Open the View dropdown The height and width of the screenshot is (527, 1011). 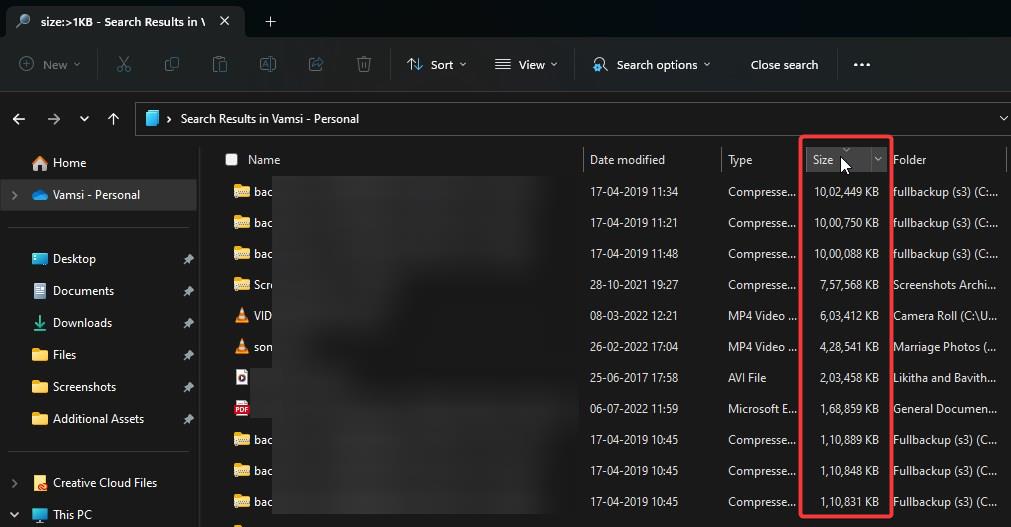tap(525, 65)
